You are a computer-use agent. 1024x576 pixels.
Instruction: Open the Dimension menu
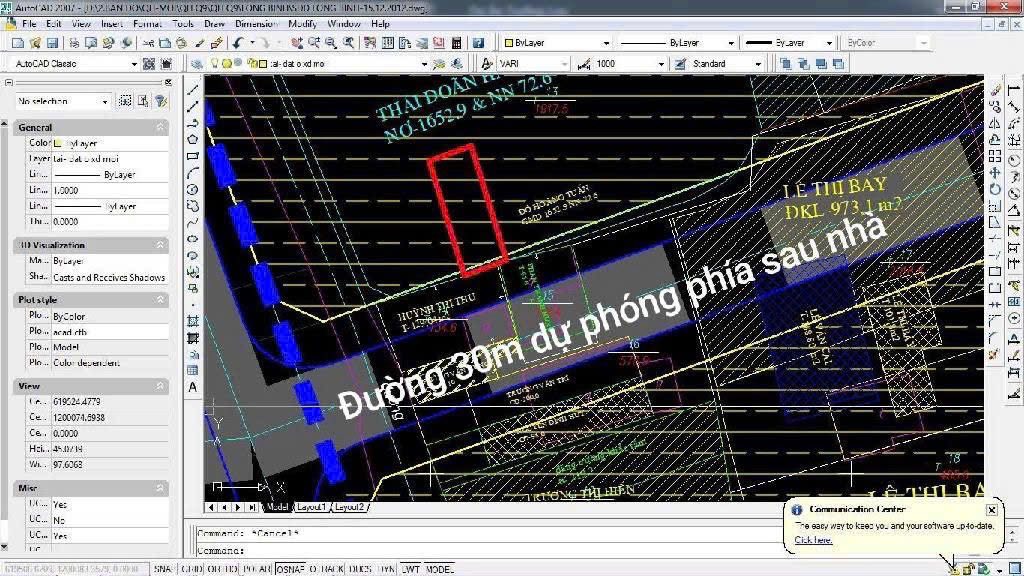coord(257,23)
